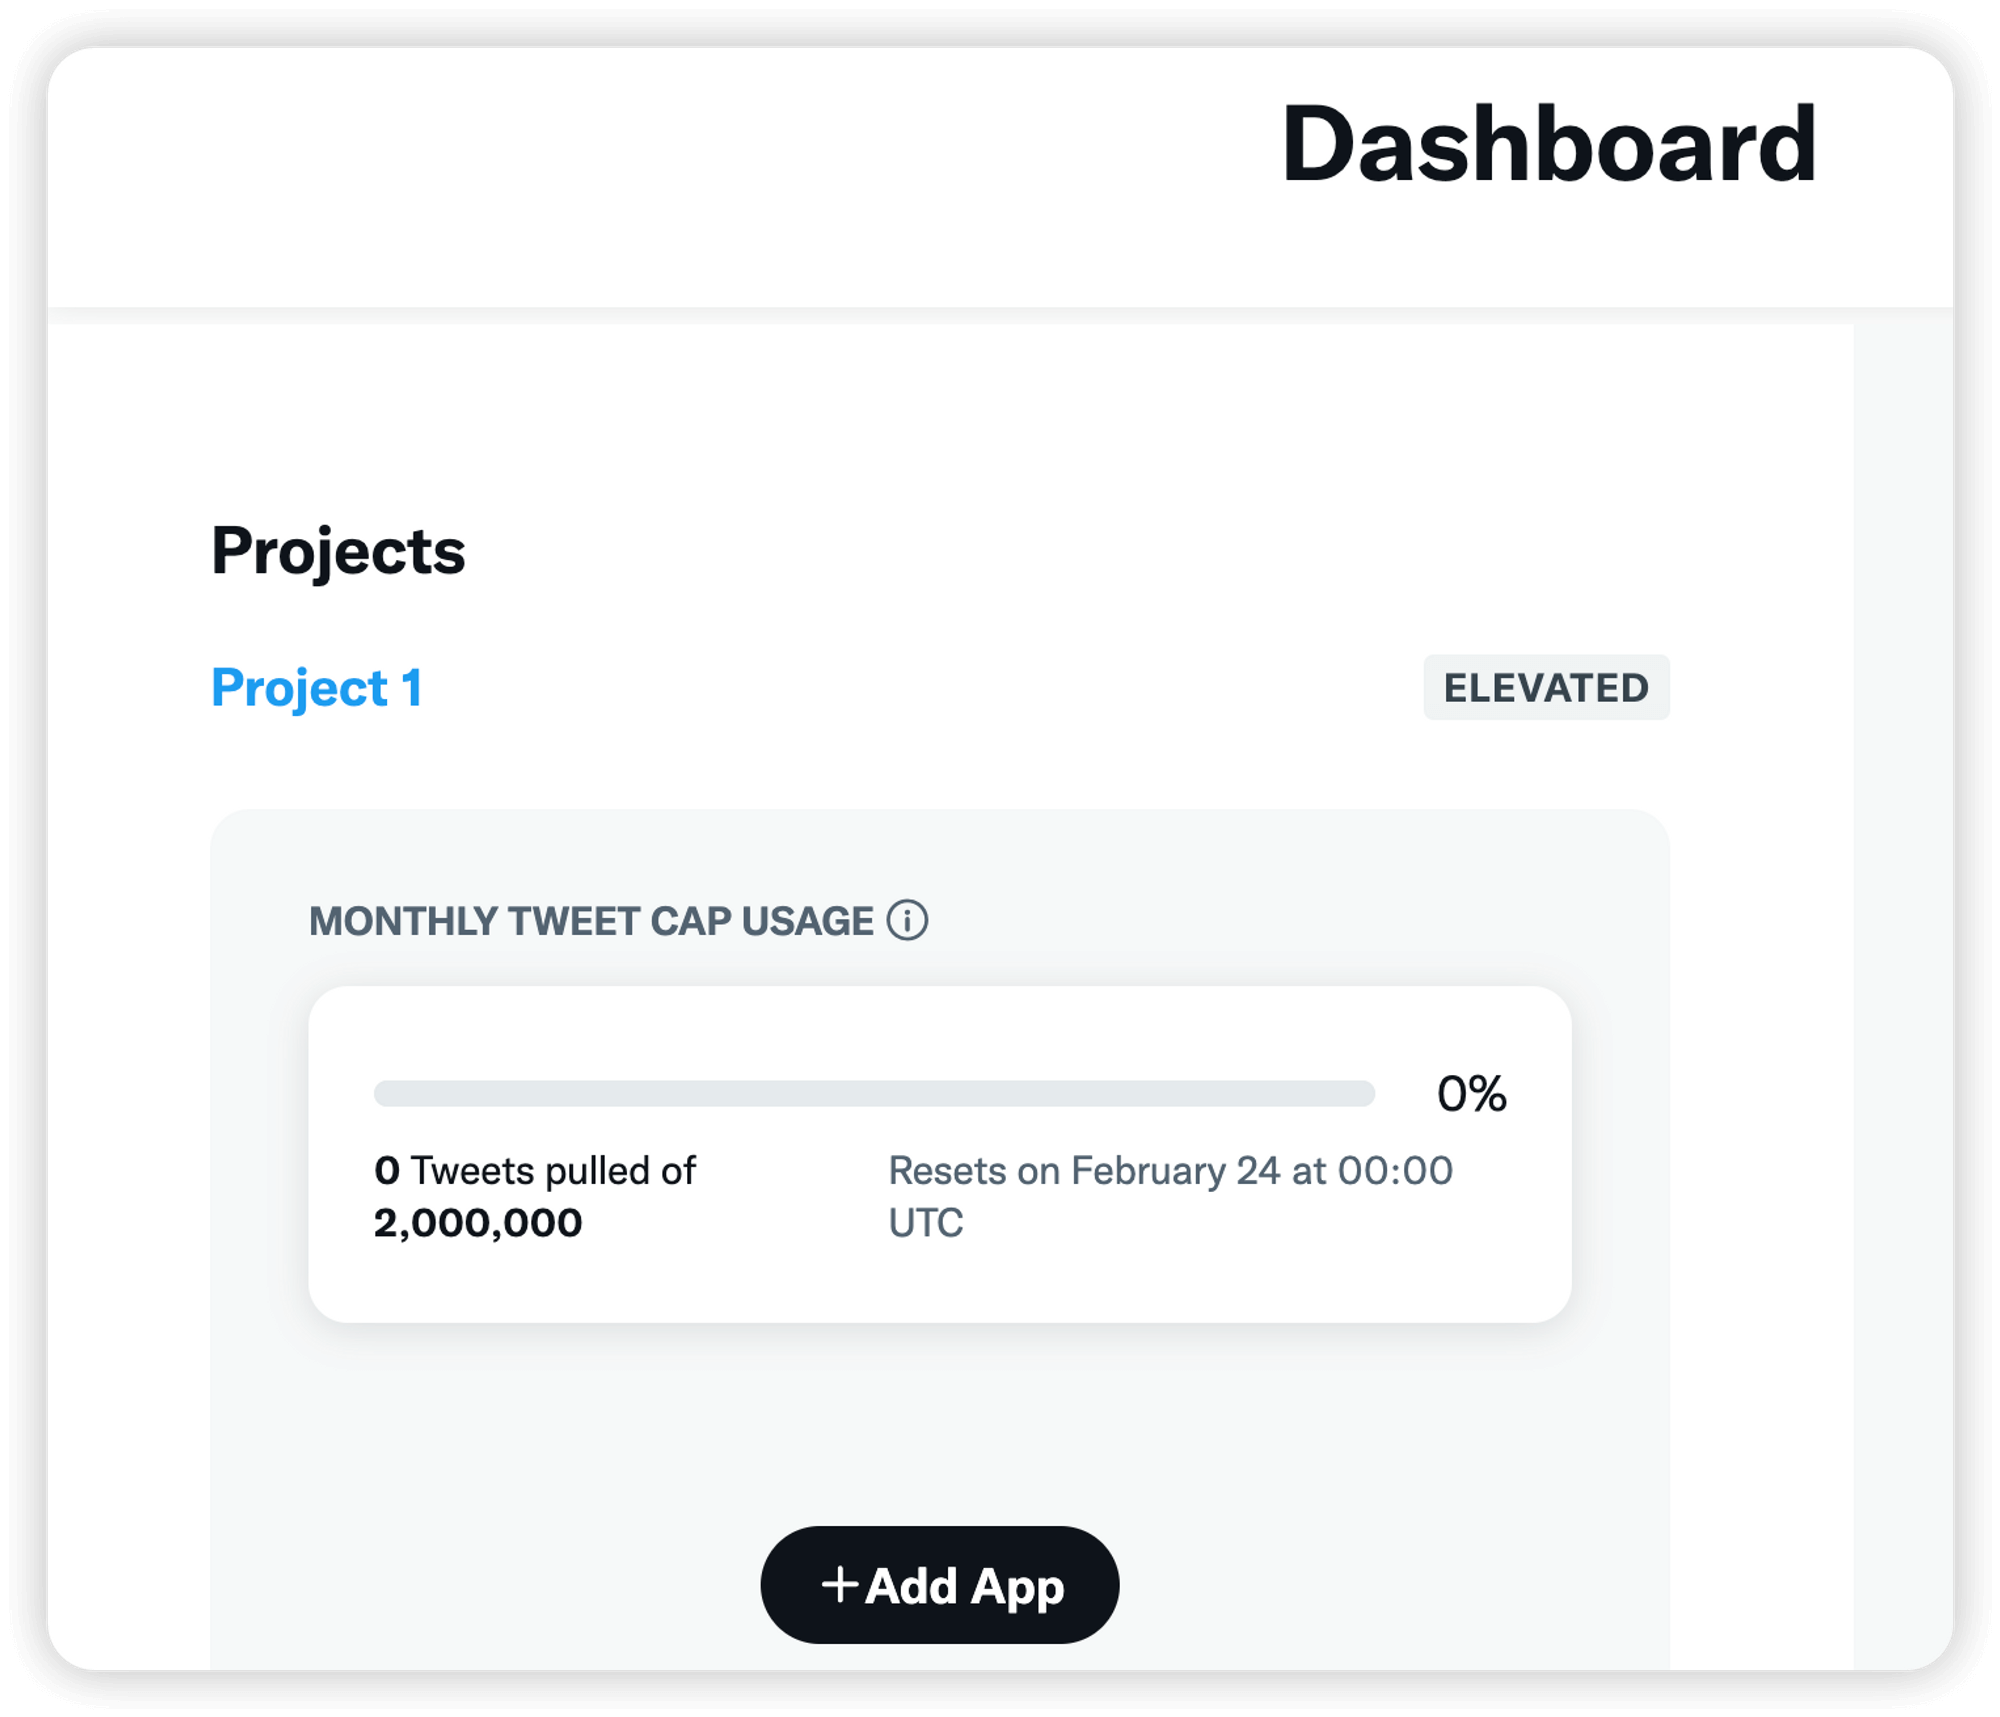The width and height of the screenshot is (2000, 1717).
Task: Toggle the ELEVATED plan indicator
Action: 1546,687
